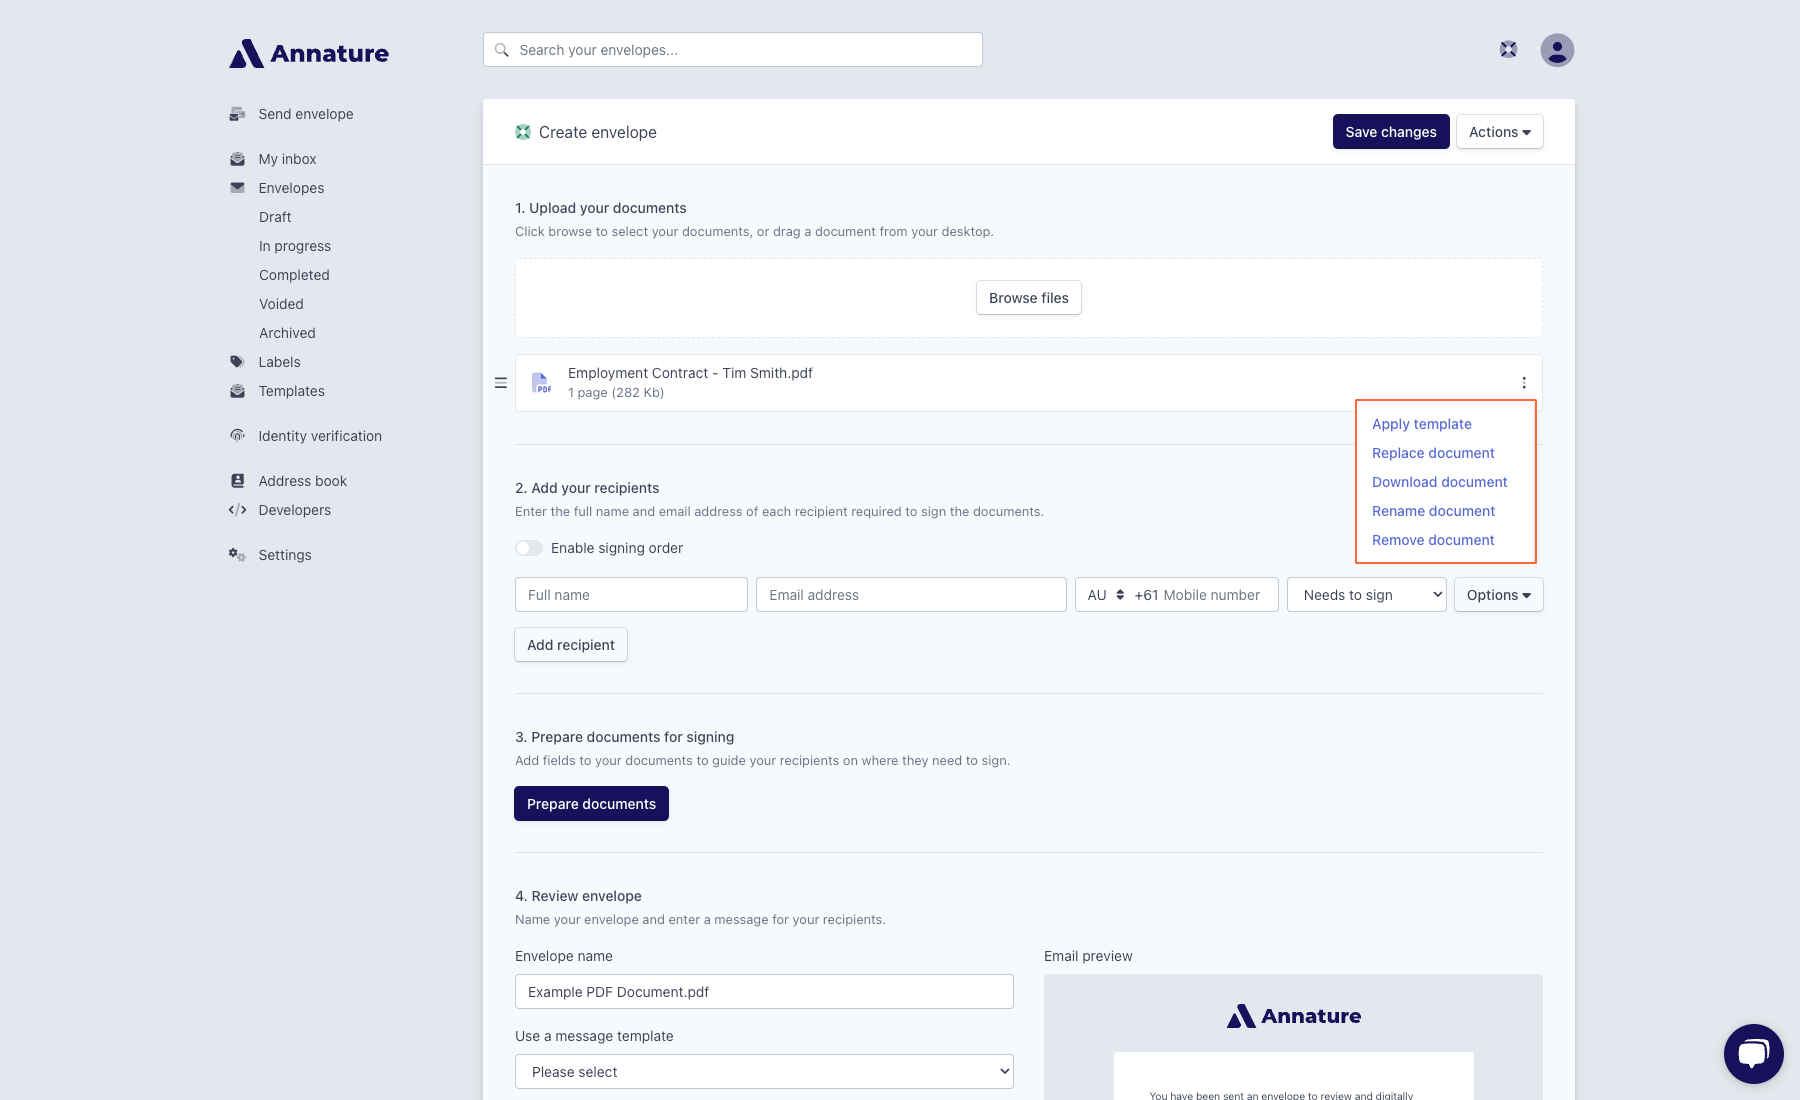Focus the Search your envelopes field
The height and width of the screenshot is (1100, 1800).
coord(733,50)
